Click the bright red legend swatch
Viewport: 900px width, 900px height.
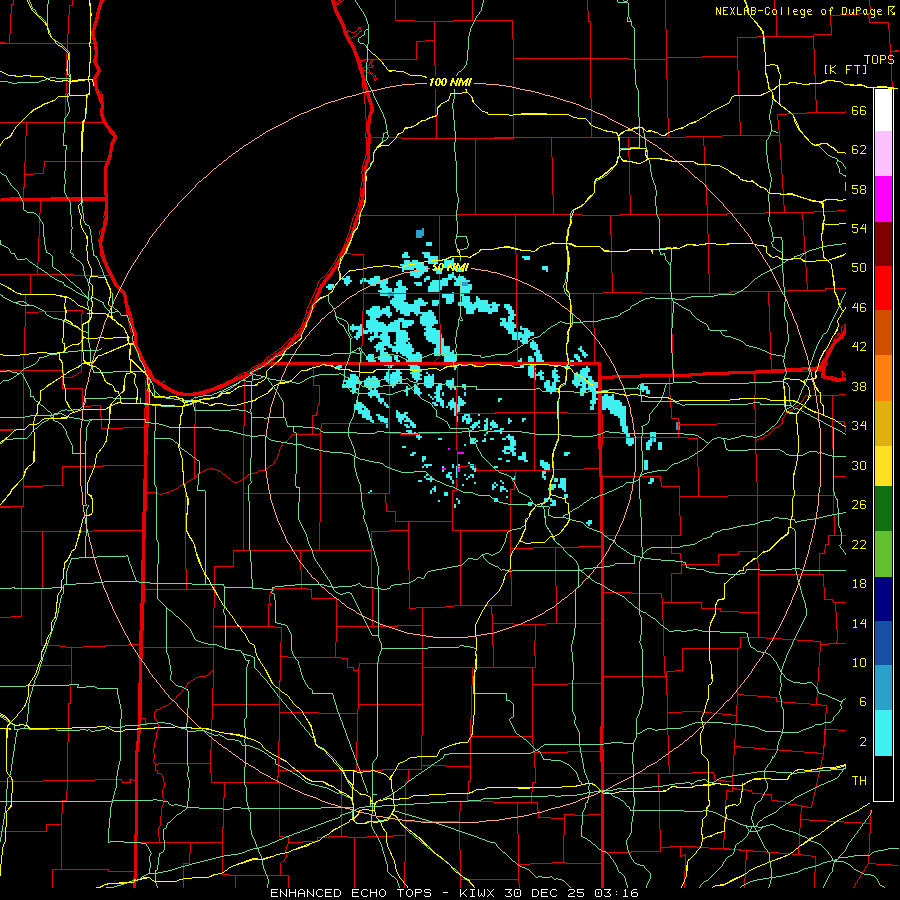pyautogui.click(x=883, y=288)
